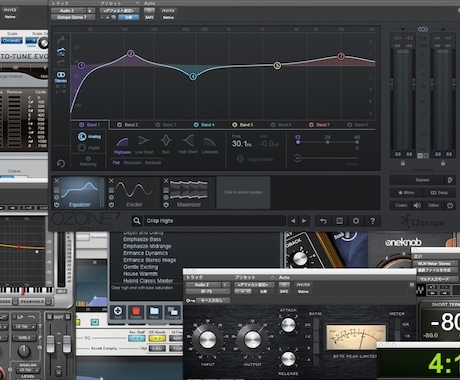Choose Gentle Exciting preset in list
This screenshot has height=380, width=460.
point(140,267)
